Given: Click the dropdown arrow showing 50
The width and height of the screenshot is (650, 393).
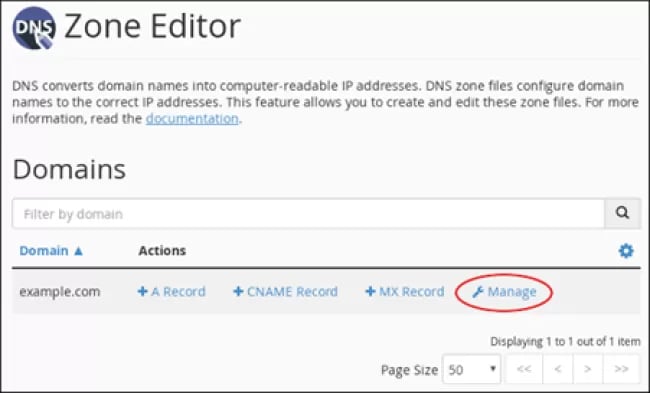Looking at the screenshot, I should point(493,368).
